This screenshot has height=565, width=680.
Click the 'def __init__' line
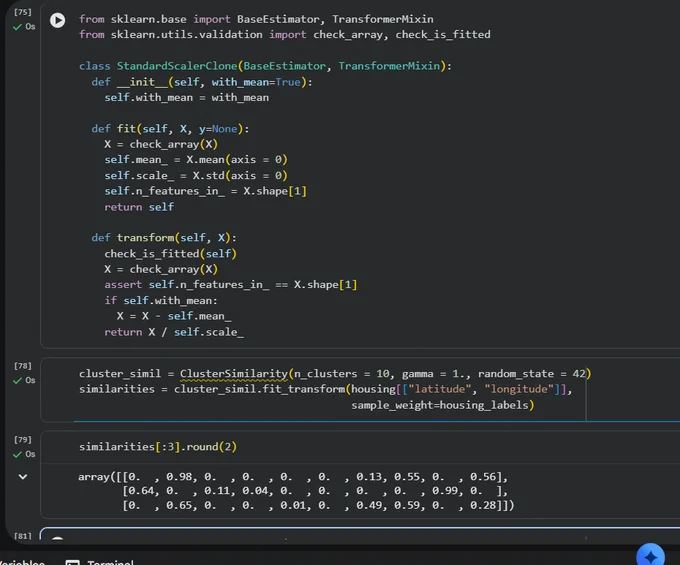[x=202, y=82]
